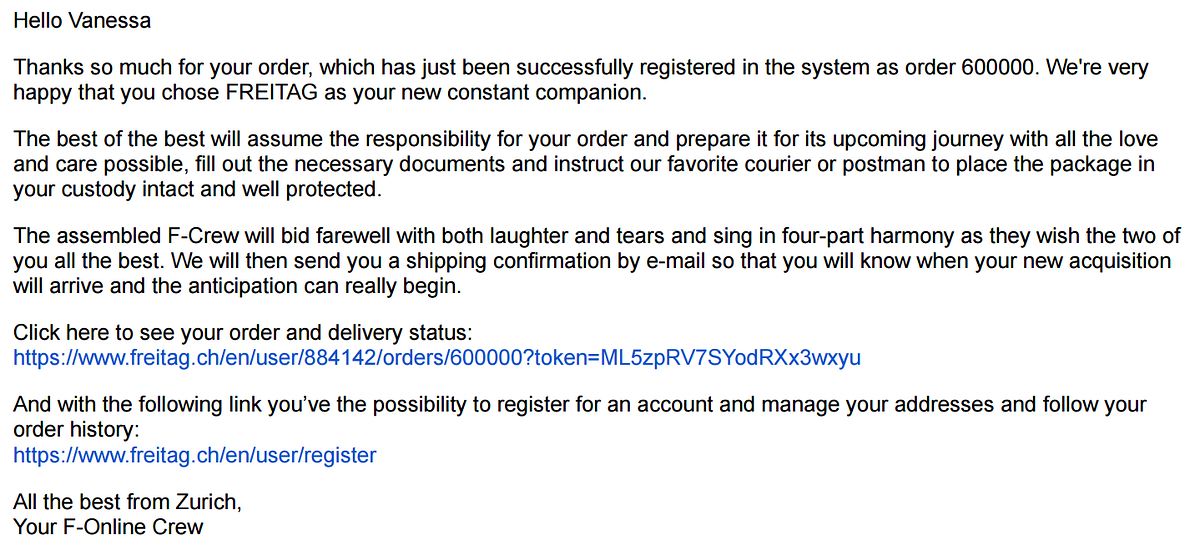
Task: Click the "Hello Vanessa" greeting
Action: 82,20
